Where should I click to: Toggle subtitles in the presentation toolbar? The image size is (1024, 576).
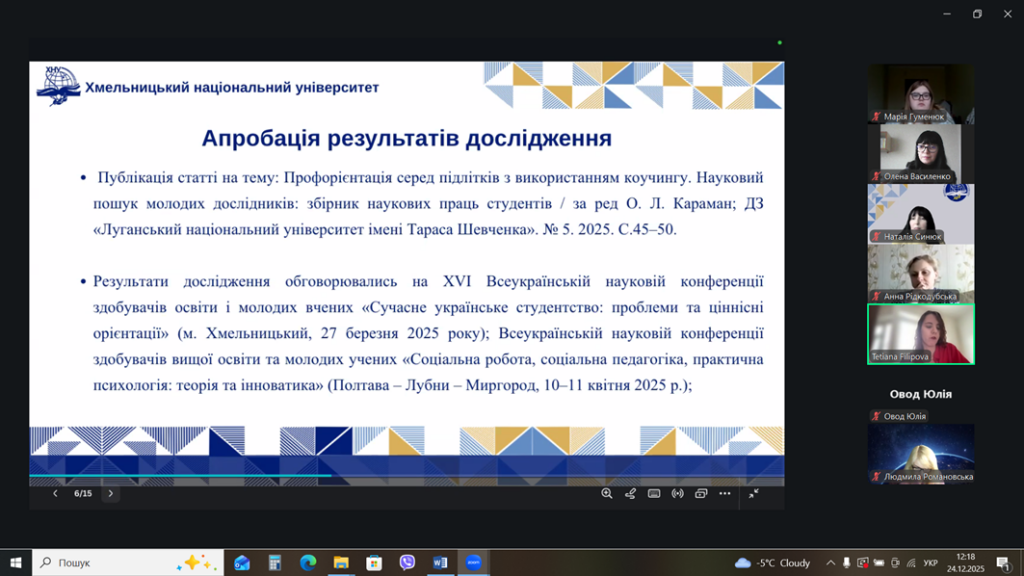click(654, 493)
